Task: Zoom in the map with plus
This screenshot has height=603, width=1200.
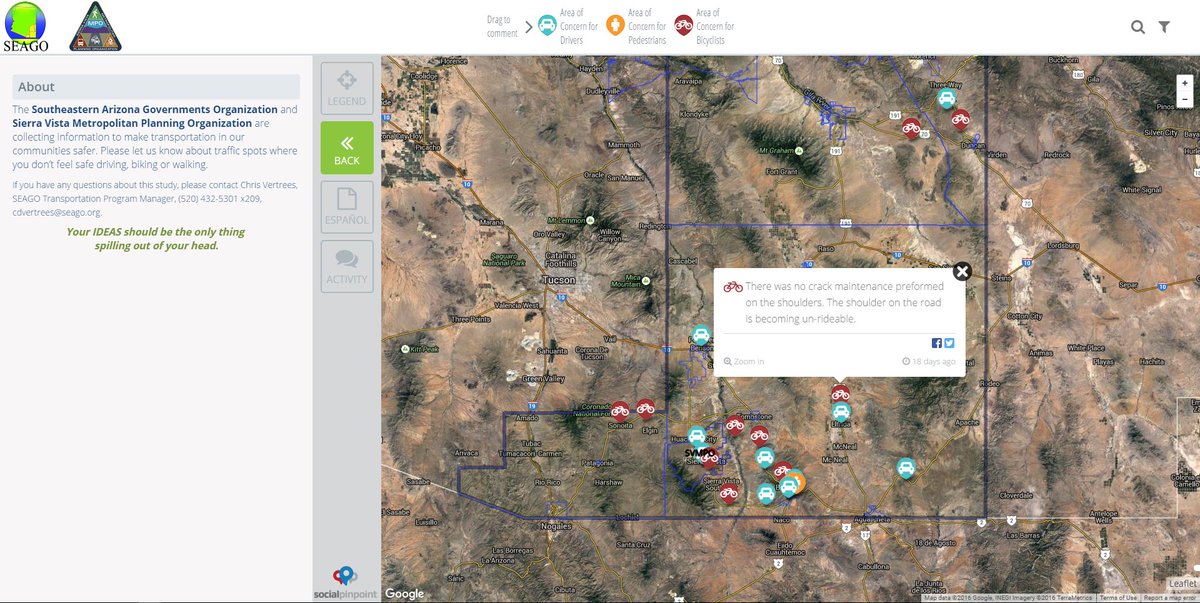Action: 1184,83
